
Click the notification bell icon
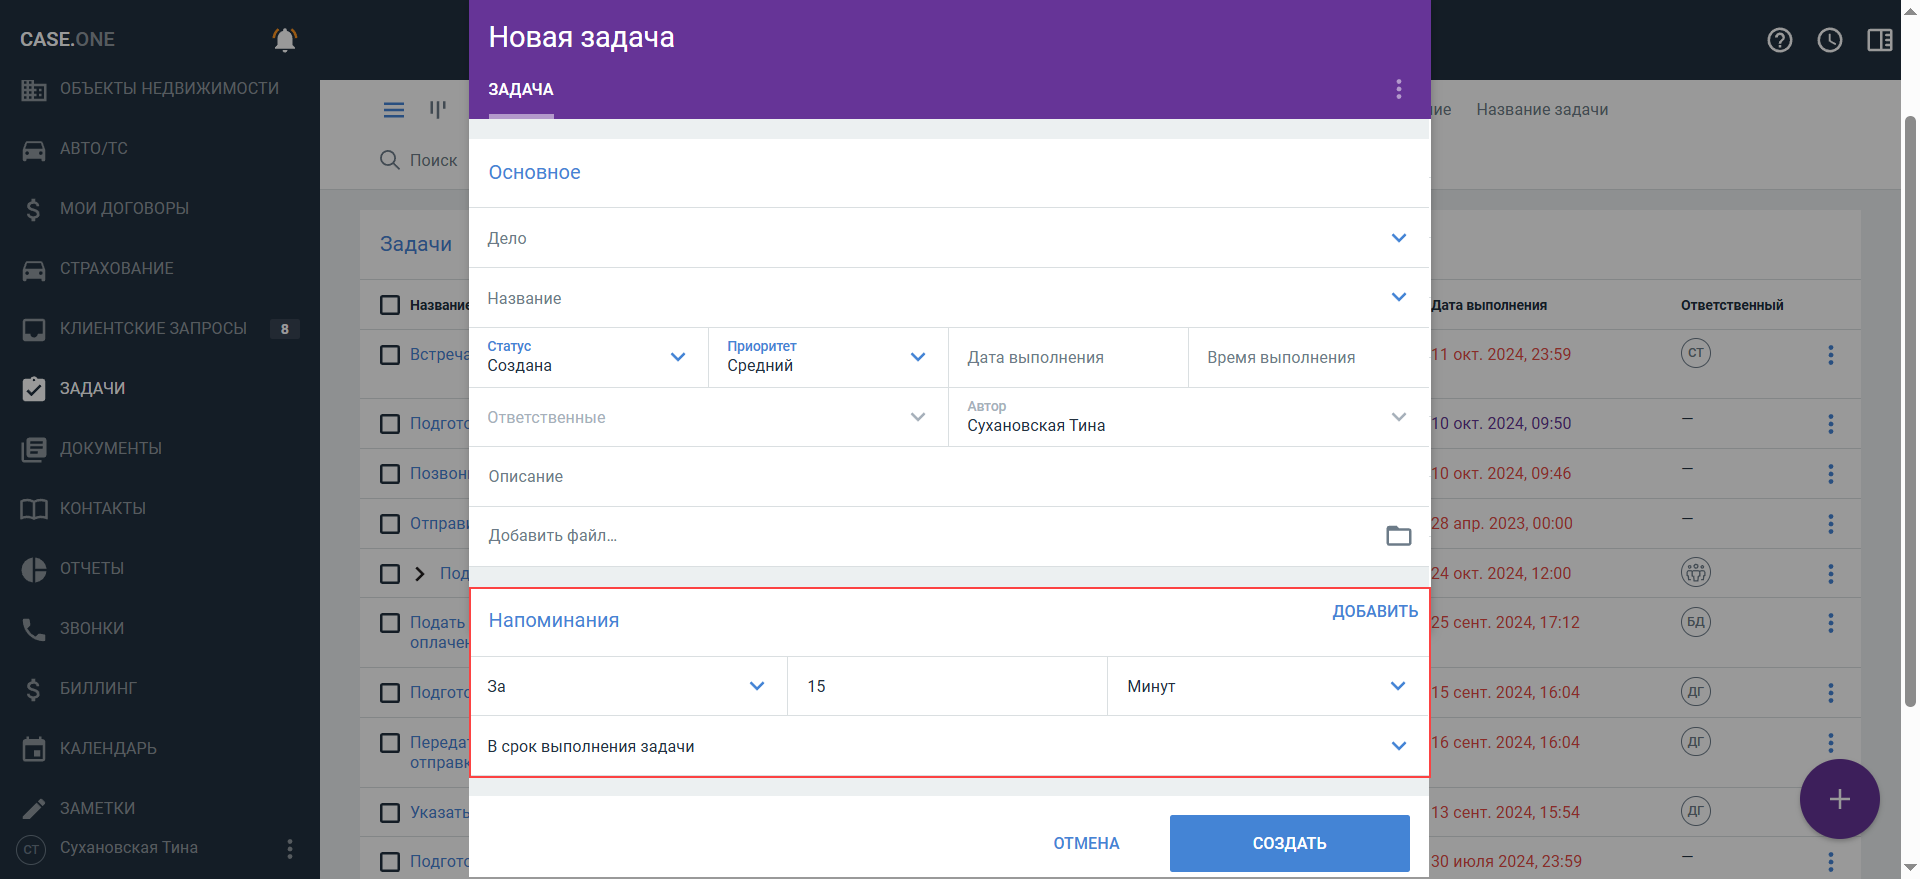285,40
